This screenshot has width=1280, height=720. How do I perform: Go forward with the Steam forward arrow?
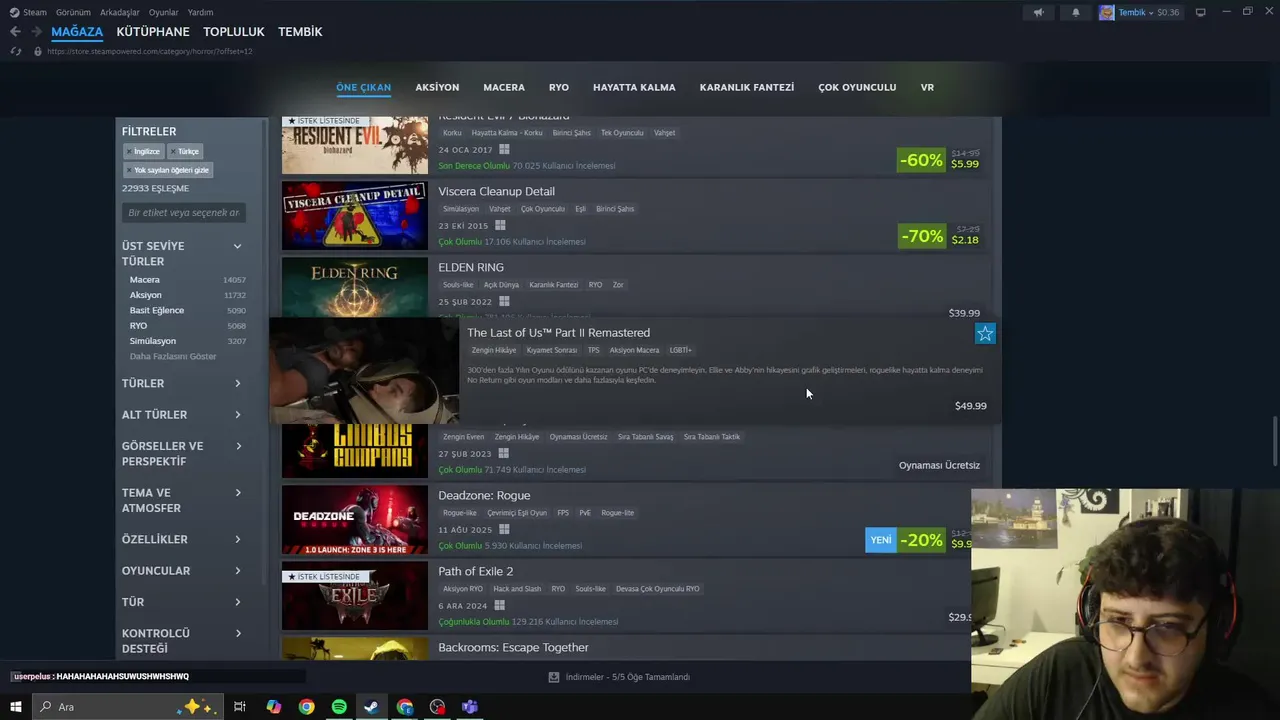tap(37, 32)
